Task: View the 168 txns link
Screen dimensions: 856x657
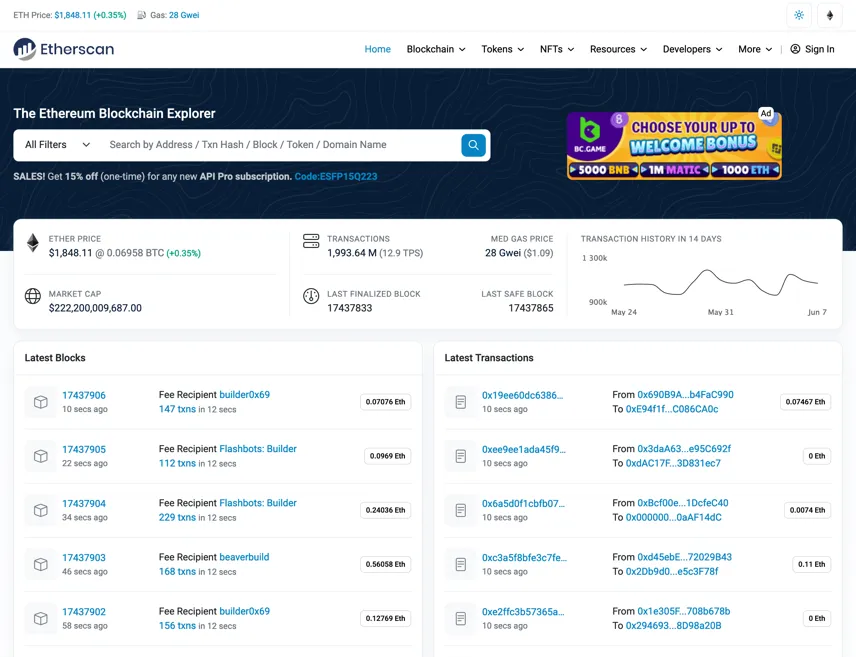Action: (x=177, y=571)
